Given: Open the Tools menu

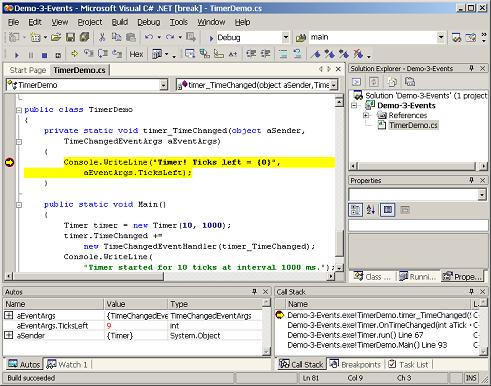Looking at the screenshot, I should click(179, 22).
